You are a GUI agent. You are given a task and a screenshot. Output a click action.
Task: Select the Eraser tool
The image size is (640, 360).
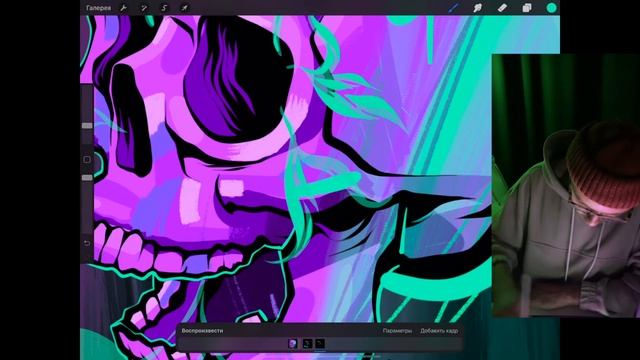[502, 8]
